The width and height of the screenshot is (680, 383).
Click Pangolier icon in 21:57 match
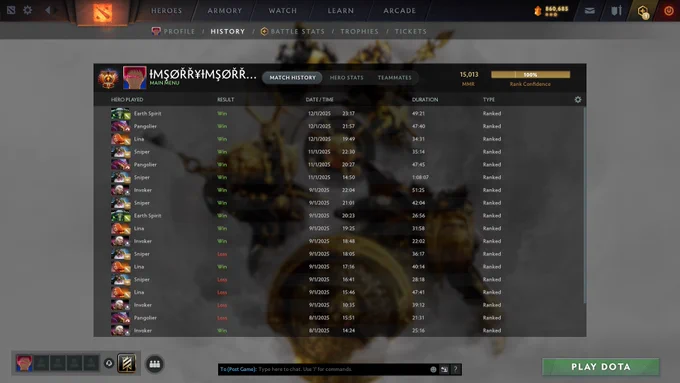121,126
